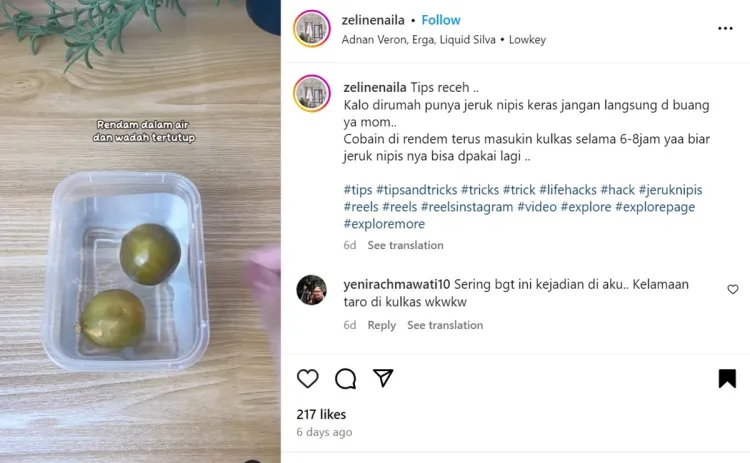Viewport: 750px width, 463px height.
Task: Open the three-dot more options menu
Action: pos(725,29)
